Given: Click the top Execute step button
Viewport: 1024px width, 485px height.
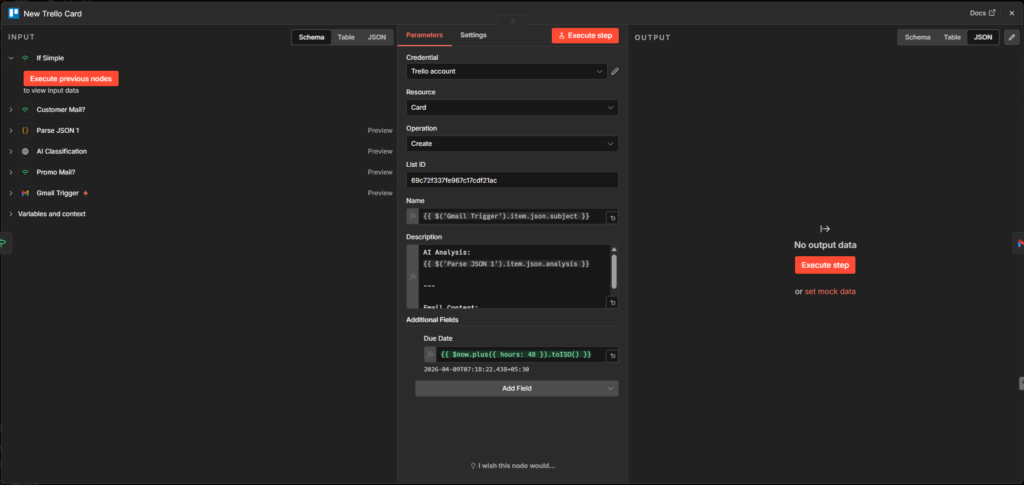Looking at the screenshot, I should (584, 36).
